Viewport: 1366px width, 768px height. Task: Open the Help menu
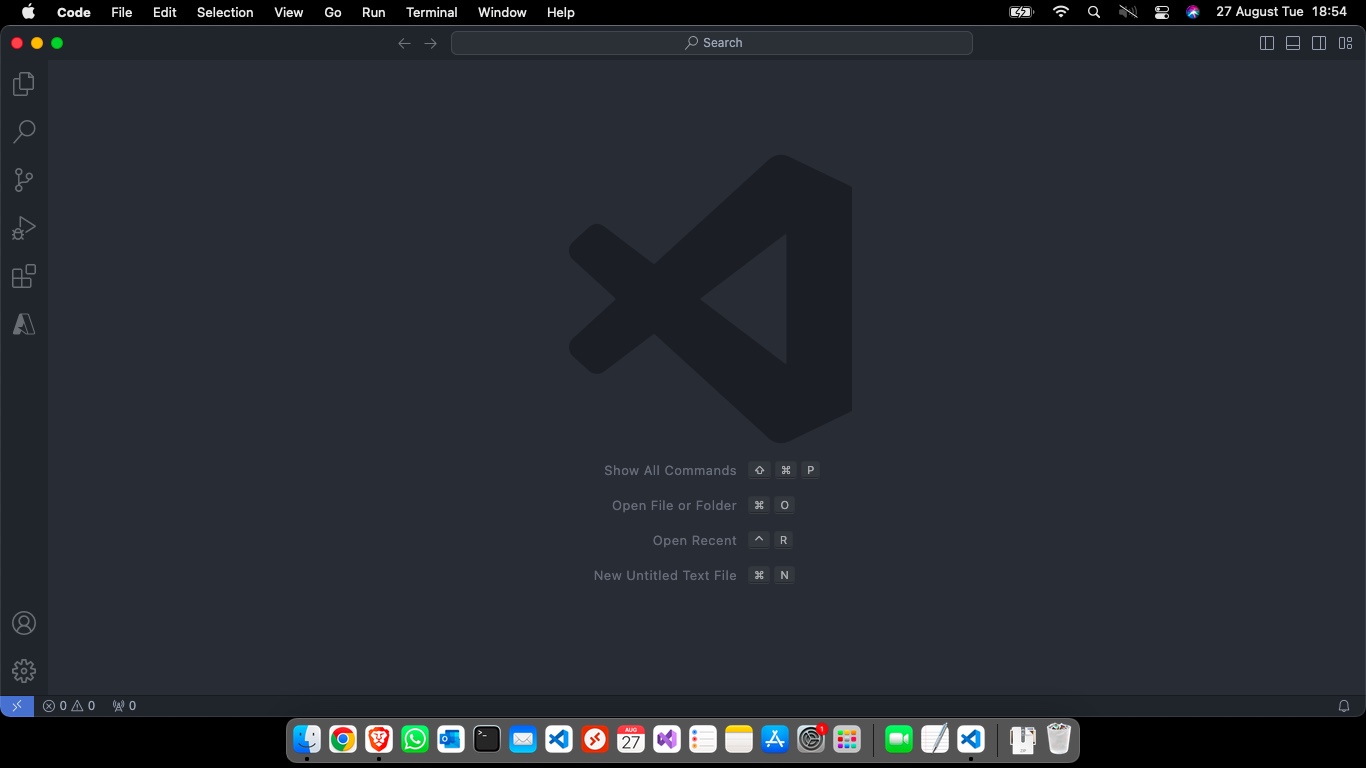point(561,12)
